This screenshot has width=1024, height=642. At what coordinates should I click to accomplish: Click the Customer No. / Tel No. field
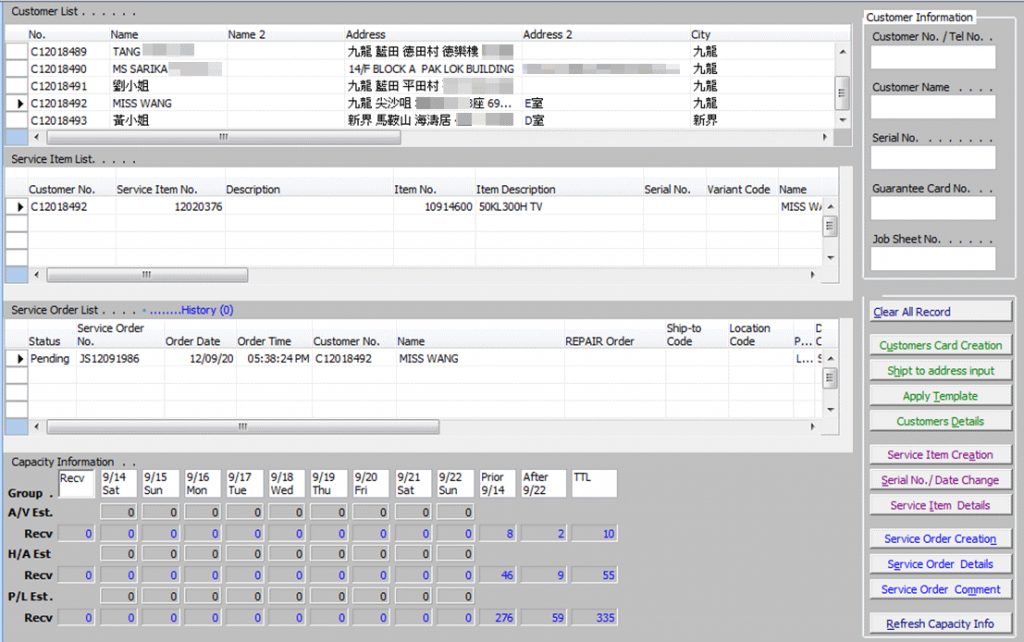pos(933,57)
